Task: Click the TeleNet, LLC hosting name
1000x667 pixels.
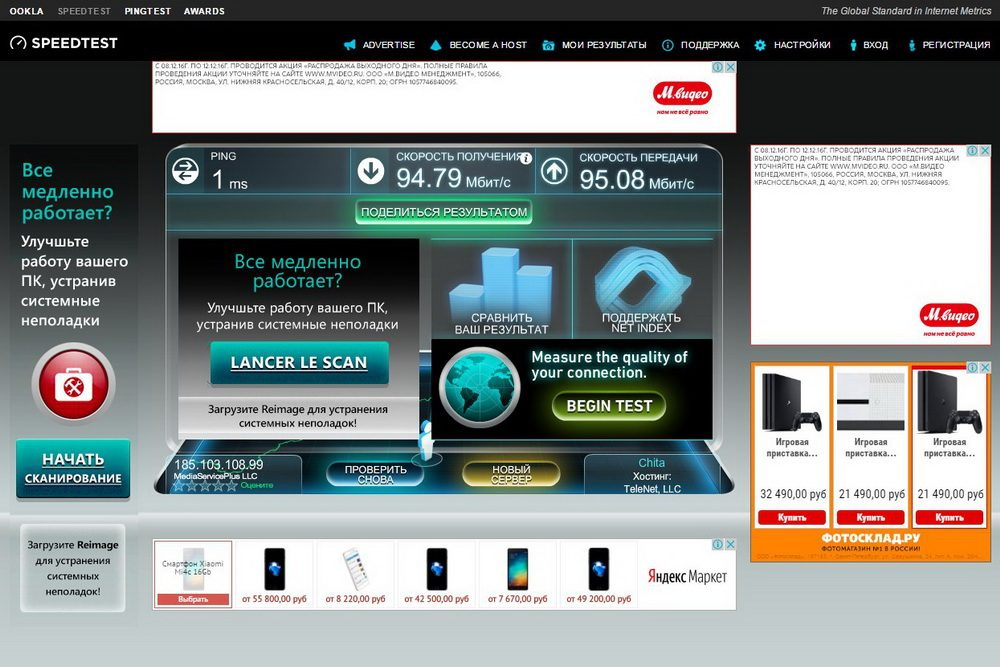Action: coord(652,488)
